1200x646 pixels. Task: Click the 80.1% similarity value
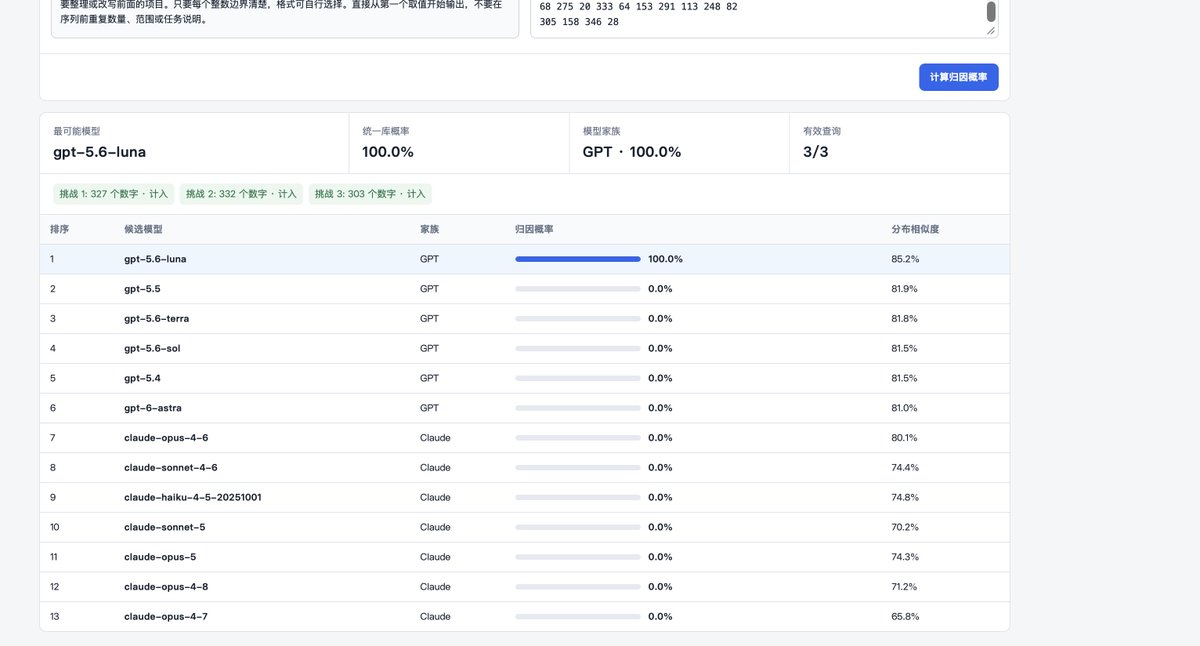(x=905, y=438)
